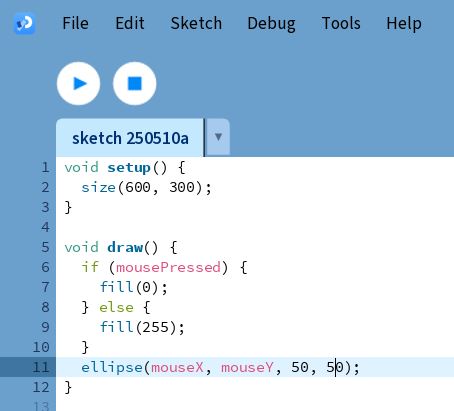Open the Debug menu
The height and width of the screenshot is (411, 454).
(271, 24)
